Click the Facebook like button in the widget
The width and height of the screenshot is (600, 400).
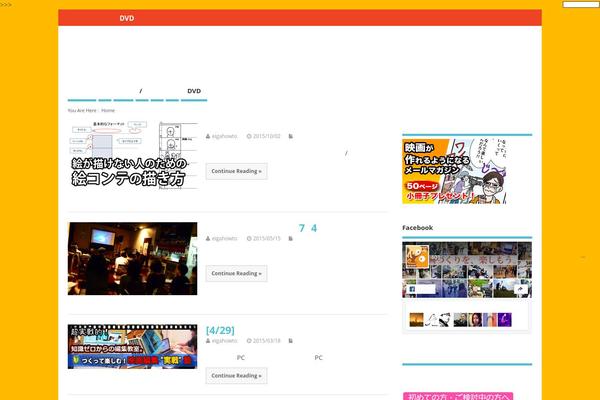[421, 289]
